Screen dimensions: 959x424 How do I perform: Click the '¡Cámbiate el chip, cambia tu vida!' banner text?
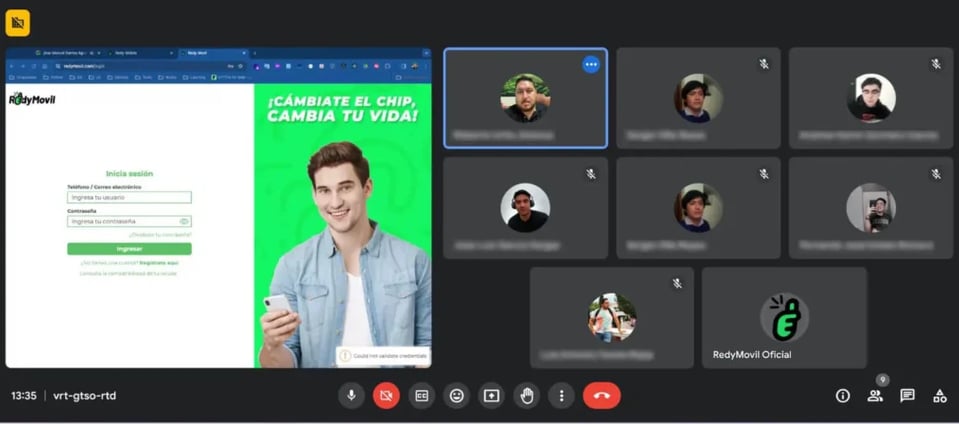[x=343, y=108]
